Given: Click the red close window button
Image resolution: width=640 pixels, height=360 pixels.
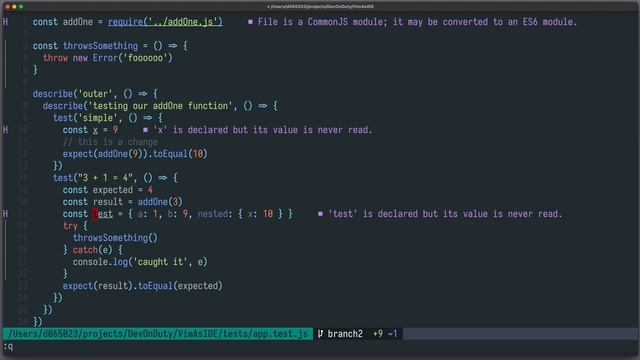Looking at the screenshot, I should 7,7.
